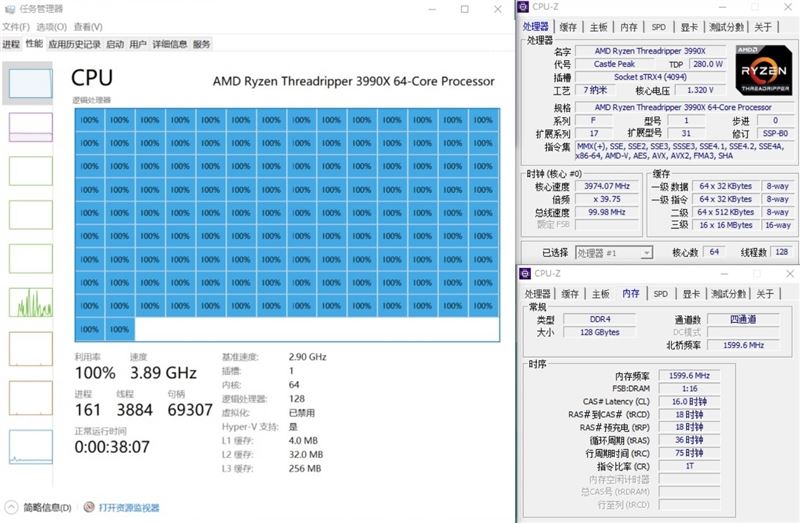Select the CPU graph thumbnail in sidebar

click(31, 83)
